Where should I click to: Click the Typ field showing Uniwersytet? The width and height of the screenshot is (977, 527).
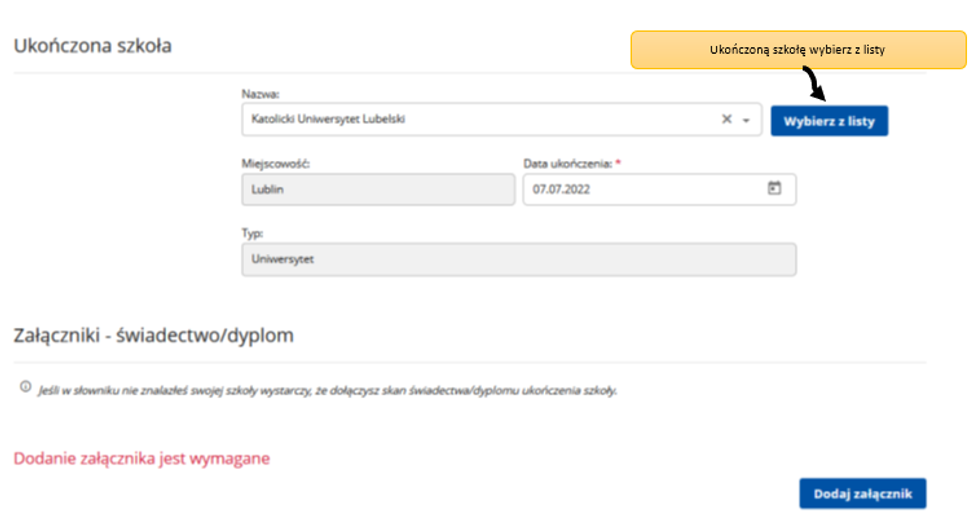pyautogui.click(x=518, y=259)
